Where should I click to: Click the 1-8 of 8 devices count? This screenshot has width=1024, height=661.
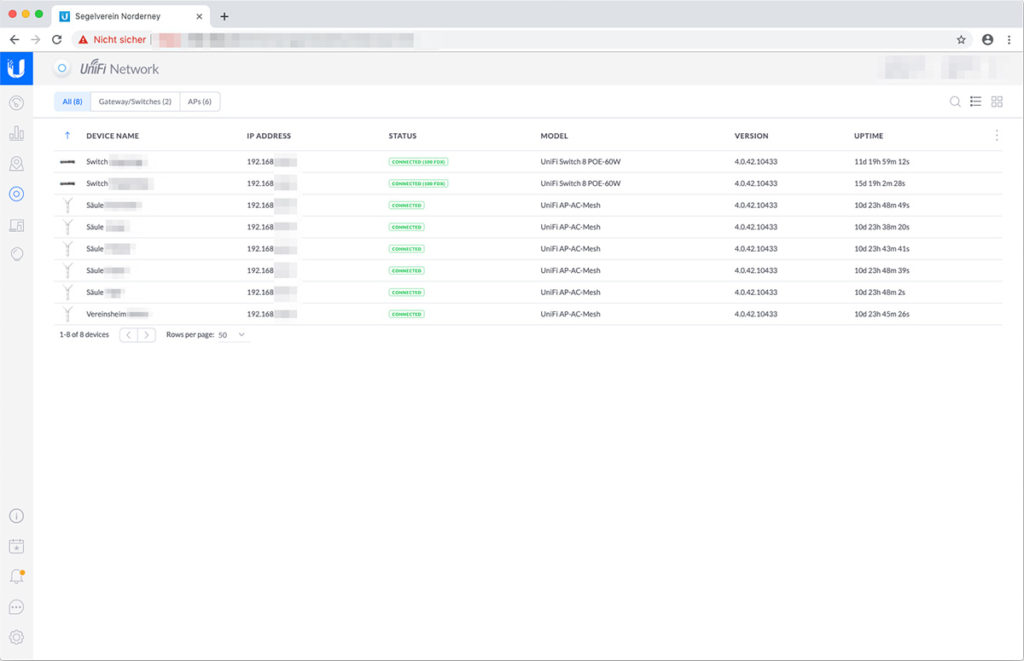84,334
